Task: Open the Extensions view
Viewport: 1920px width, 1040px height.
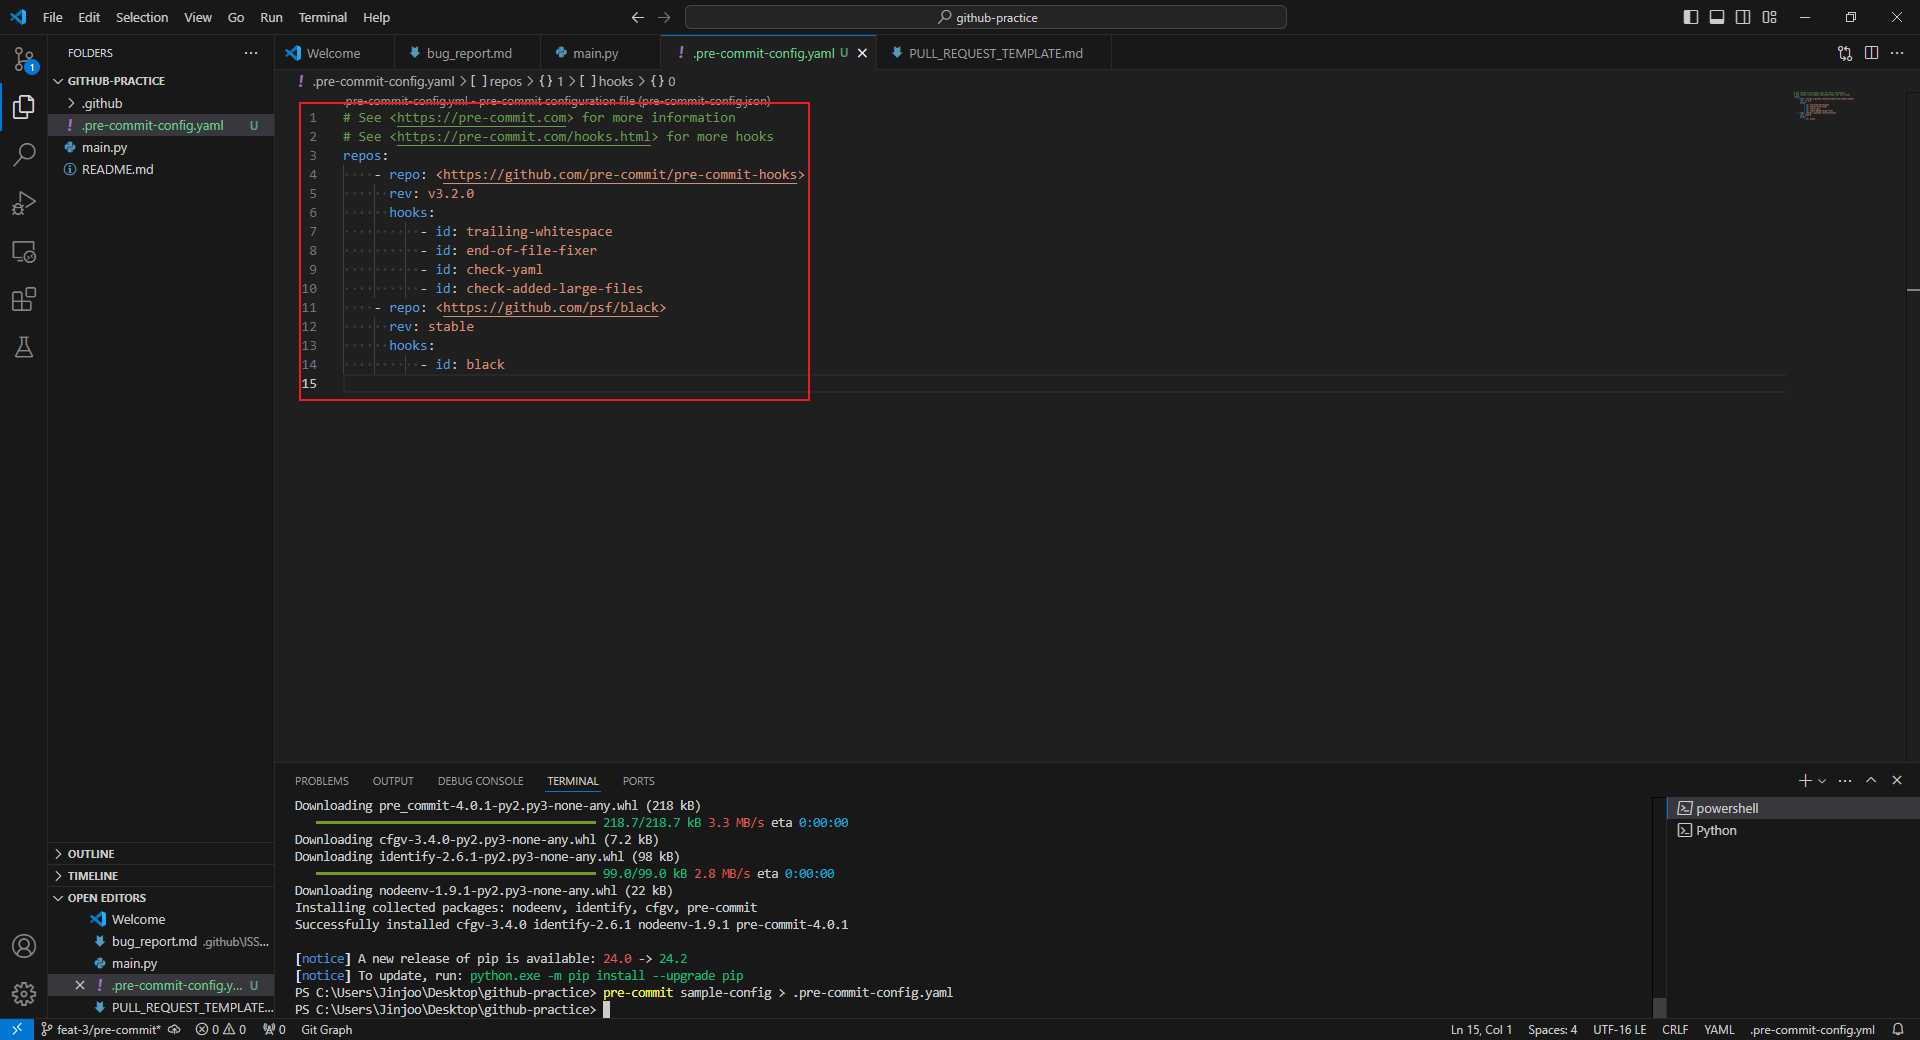Action: click(x=24, y=299)
